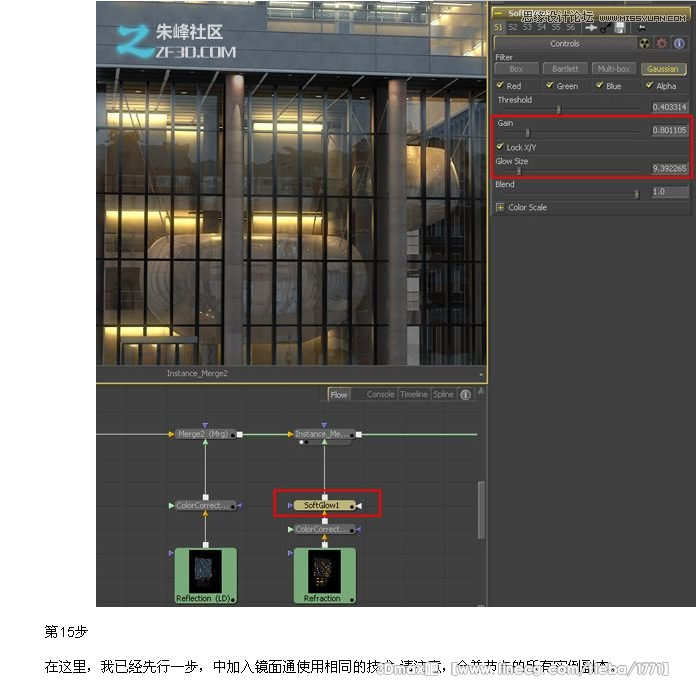The image size is (698, 686).
Task: Switch to settings slot S3
Action: pos(527,28)
